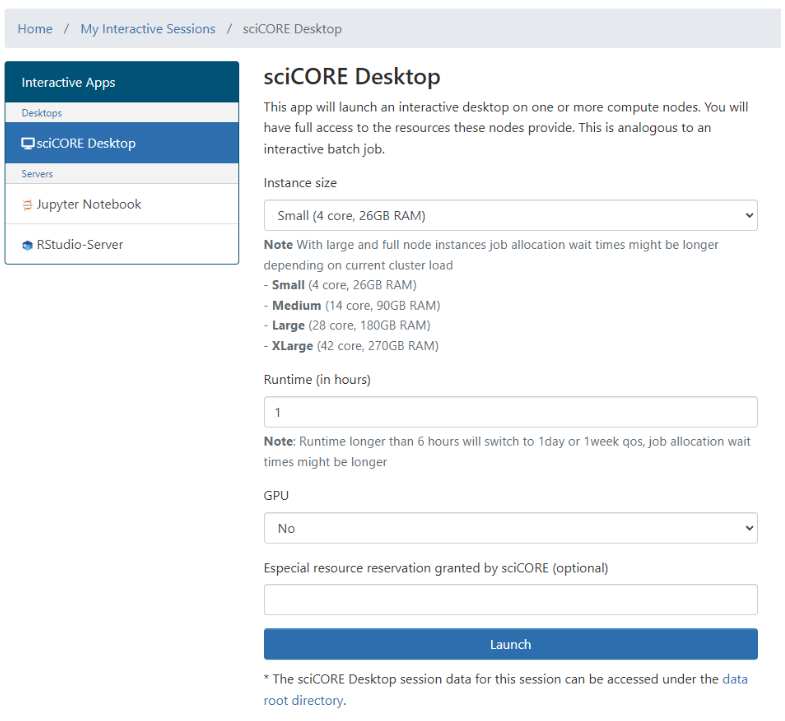Click the Instance size field label
Screen dimensions: 785x721
click(x=300, y=183)
